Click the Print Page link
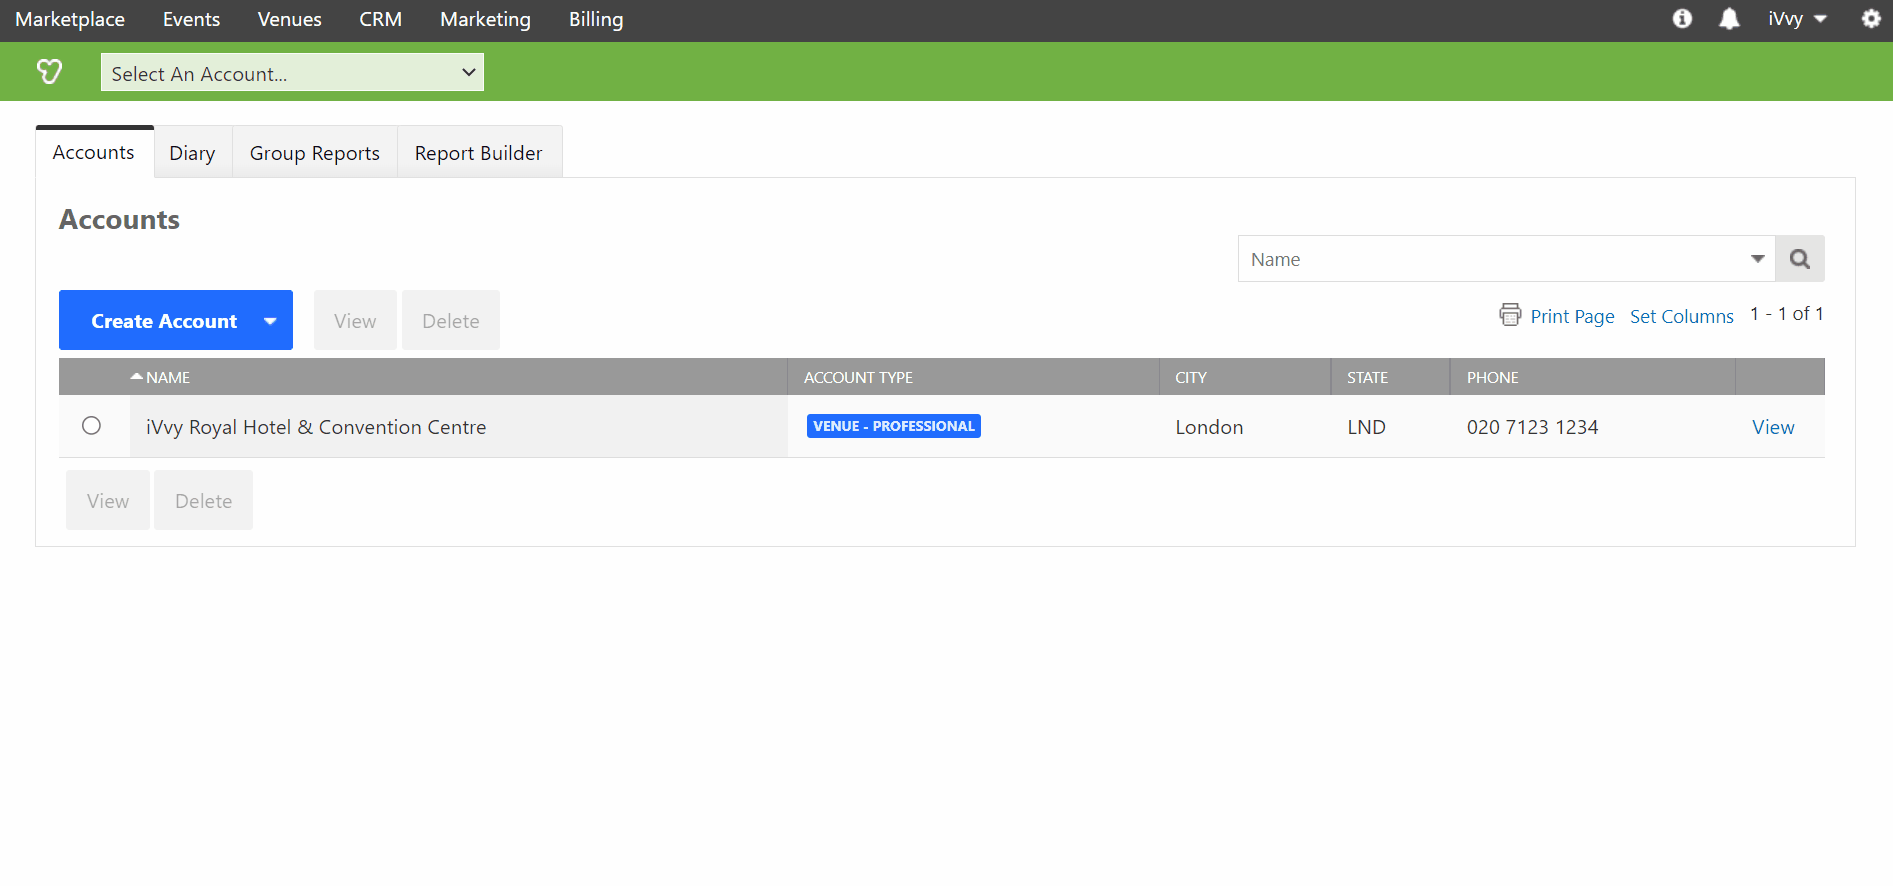The height and width of the screenshot is (886, 1893). pyautogui.click(x=1572, y=316)
